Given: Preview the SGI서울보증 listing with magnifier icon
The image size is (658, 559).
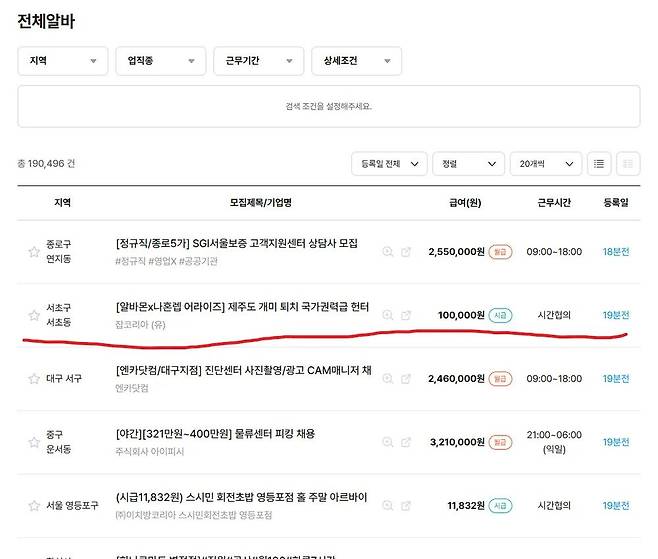Looking at the screenshot, I should coord(388,252).
